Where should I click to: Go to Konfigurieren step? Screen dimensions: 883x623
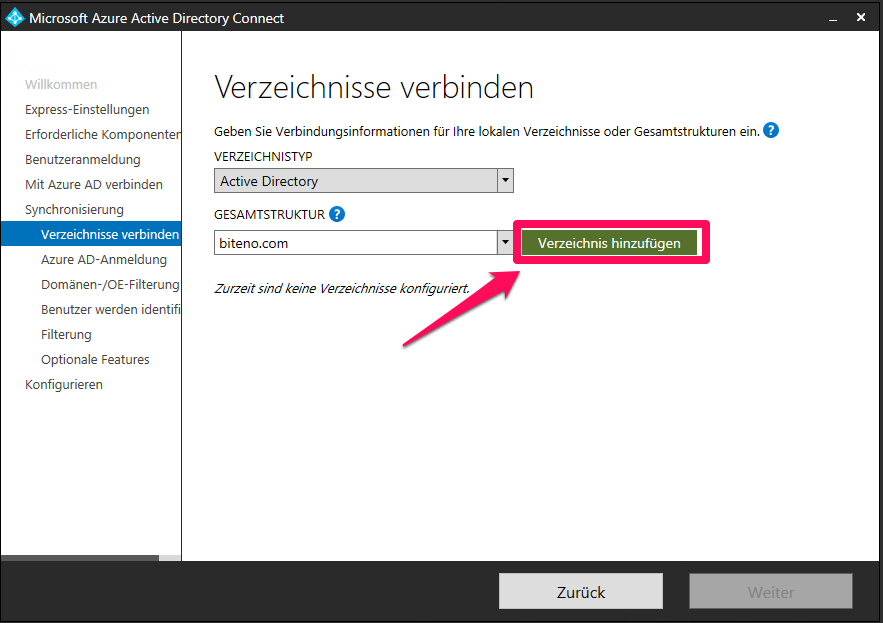[64, 385]
